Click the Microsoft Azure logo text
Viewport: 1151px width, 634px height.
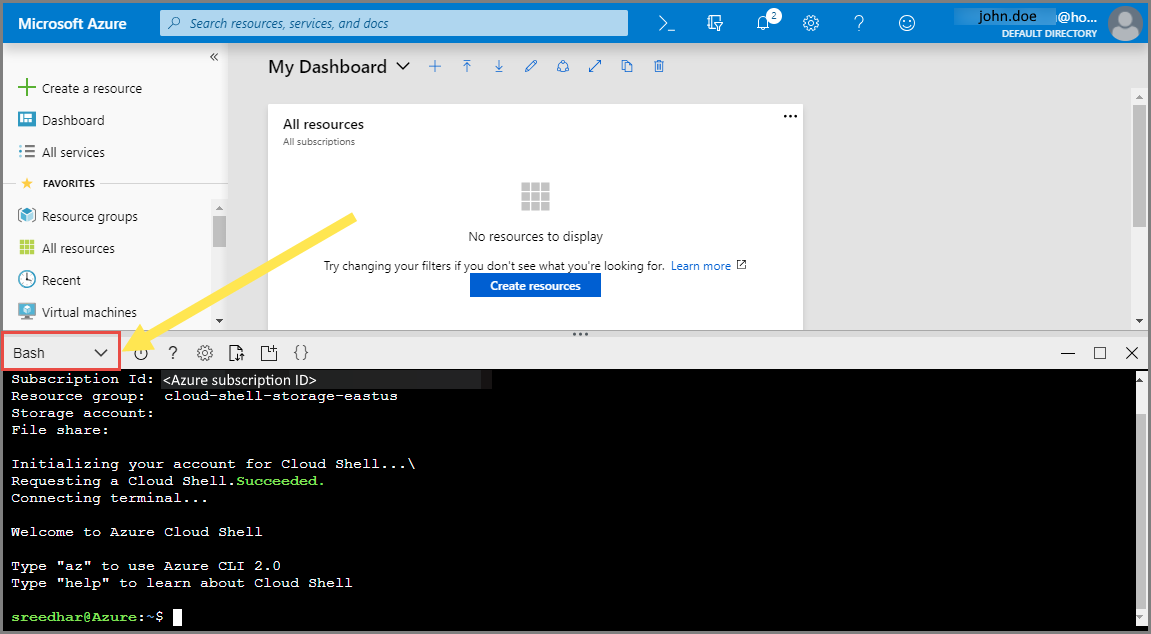pos(72,23)
